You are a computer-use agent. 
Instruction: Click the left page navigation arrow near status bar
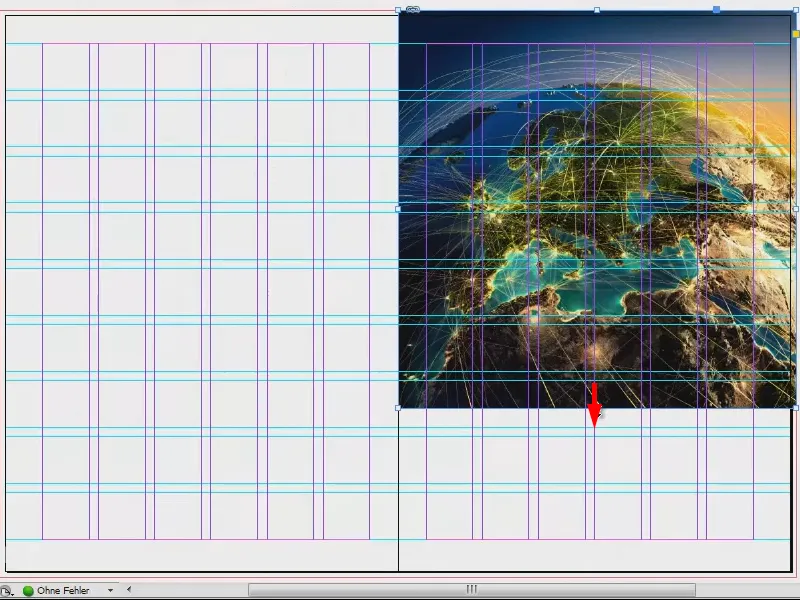(130, 589)
